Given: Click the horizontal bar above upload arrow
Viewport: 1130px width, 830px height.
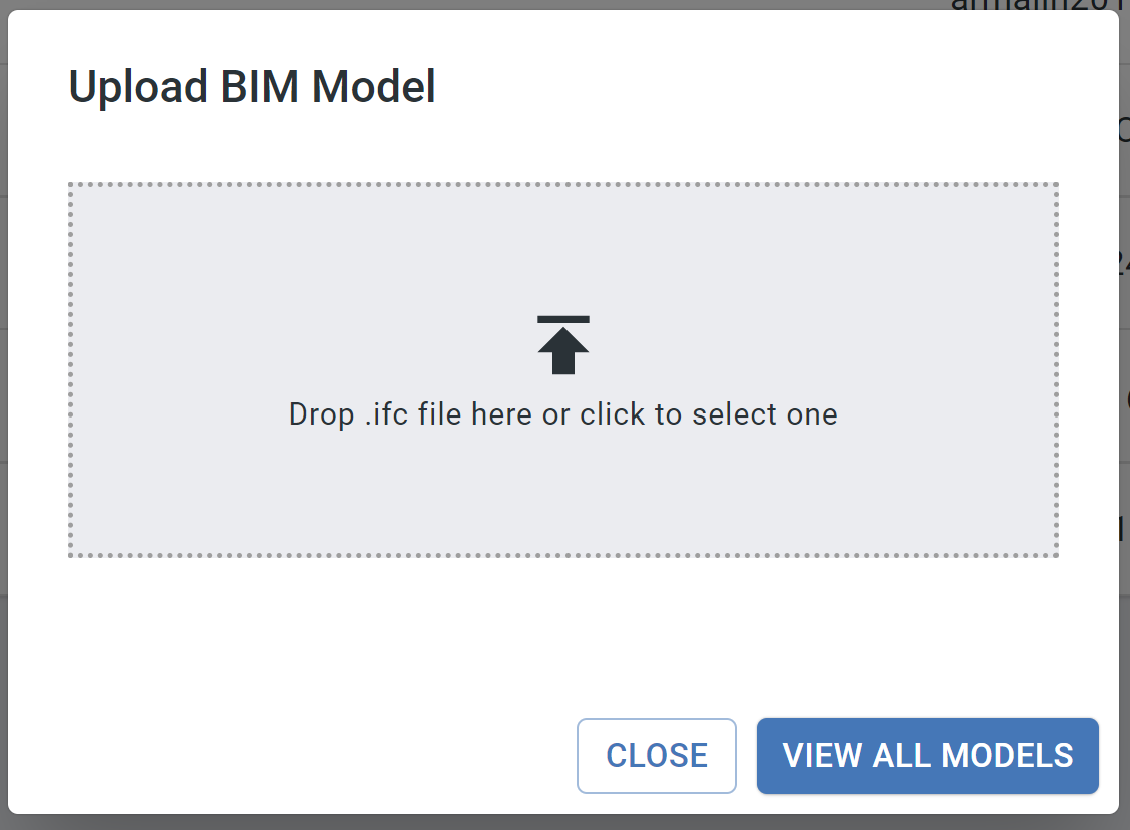Looking at the screenshot, I should [x=563, y=319].
